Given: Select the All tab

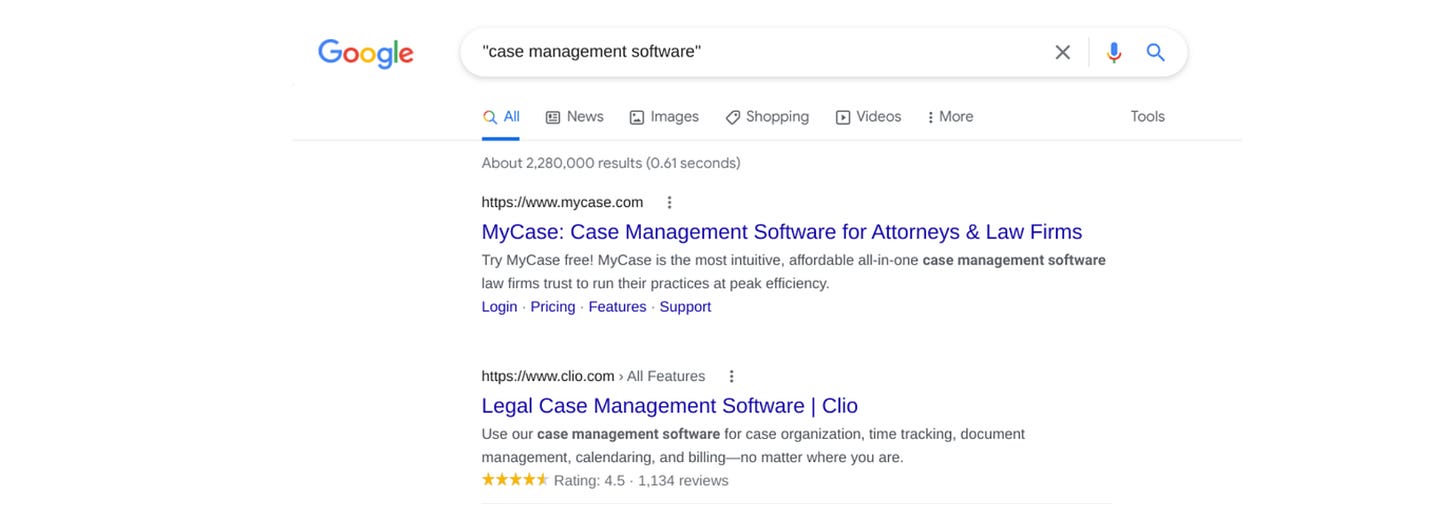Looking at the screenshot, I should click(x=501, y=117).
